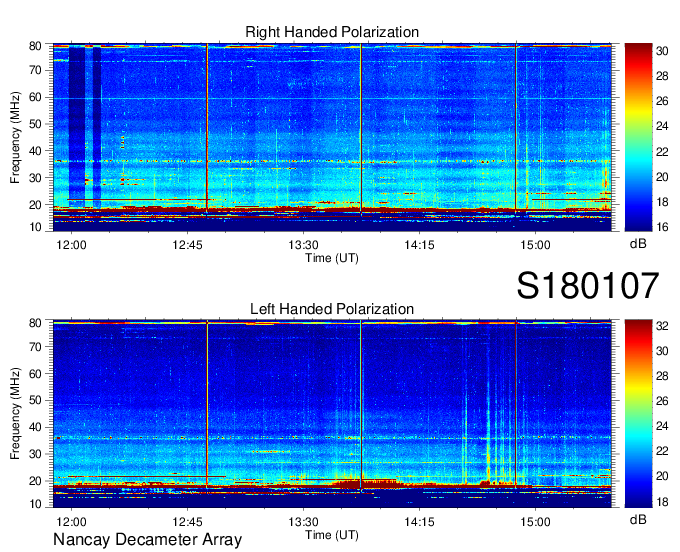Screen dimensions: 680x552
Task: Click the Right Handed Polarization title
Action: (x=332, y=32)
